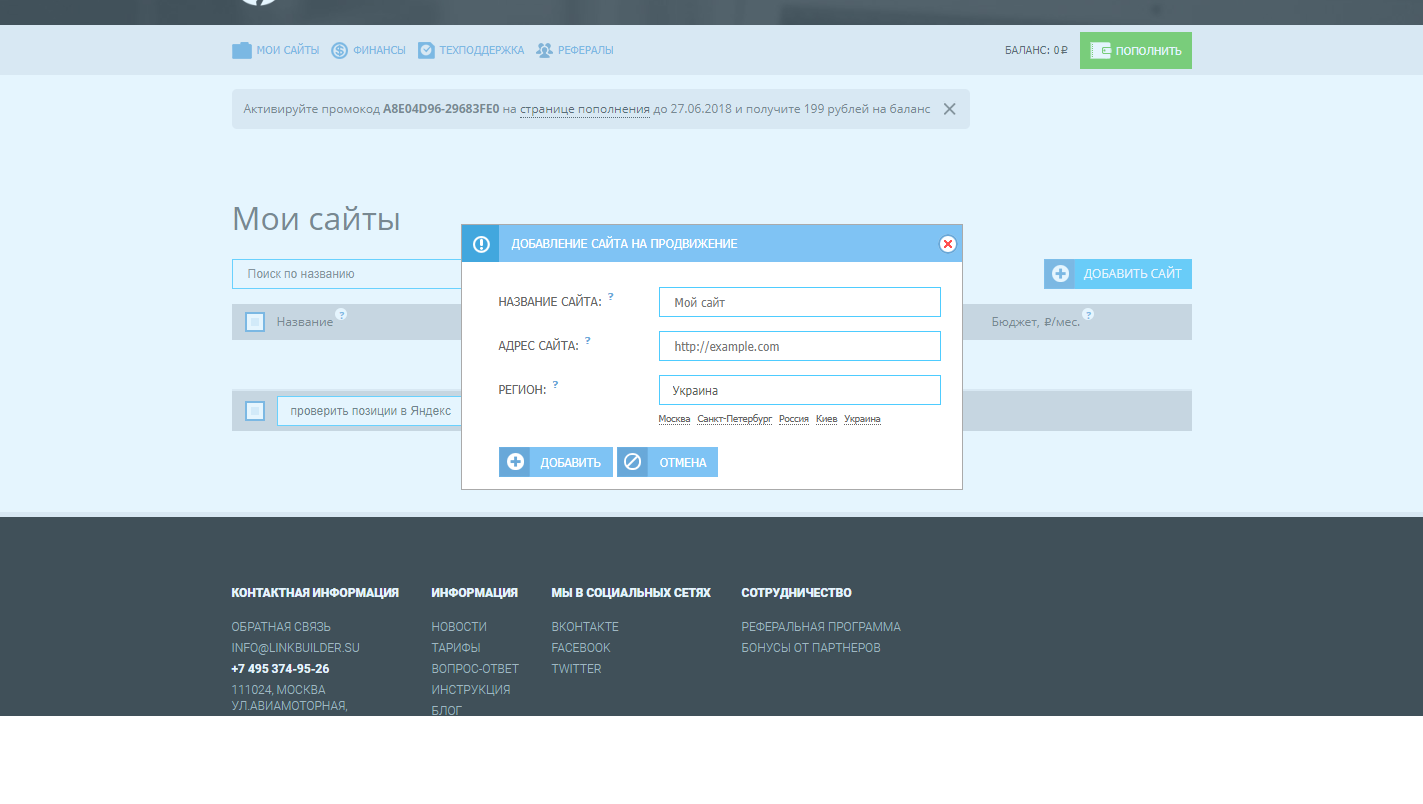The image size is (1423, 804).
Task: Focus the site name field 'Мой сайт'
Action: [800, 302]
